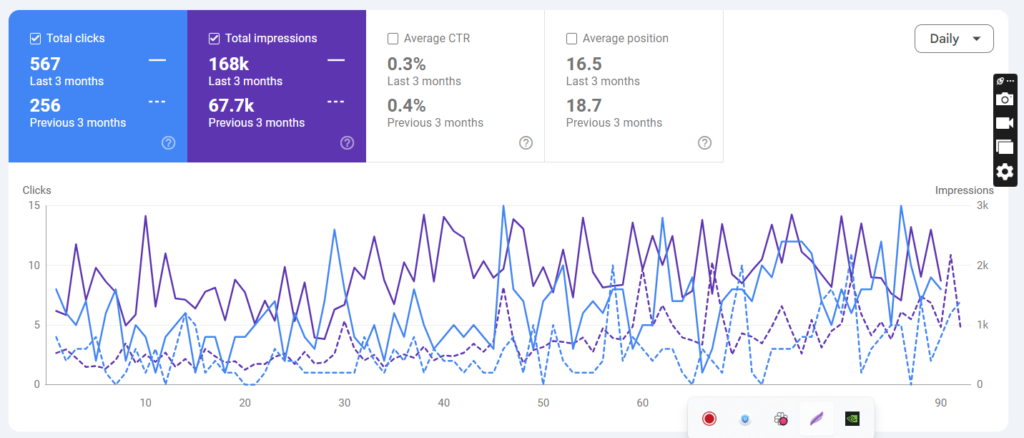
Task: Uncheck the Total impressions checkbox
Action: click(215, 39)
